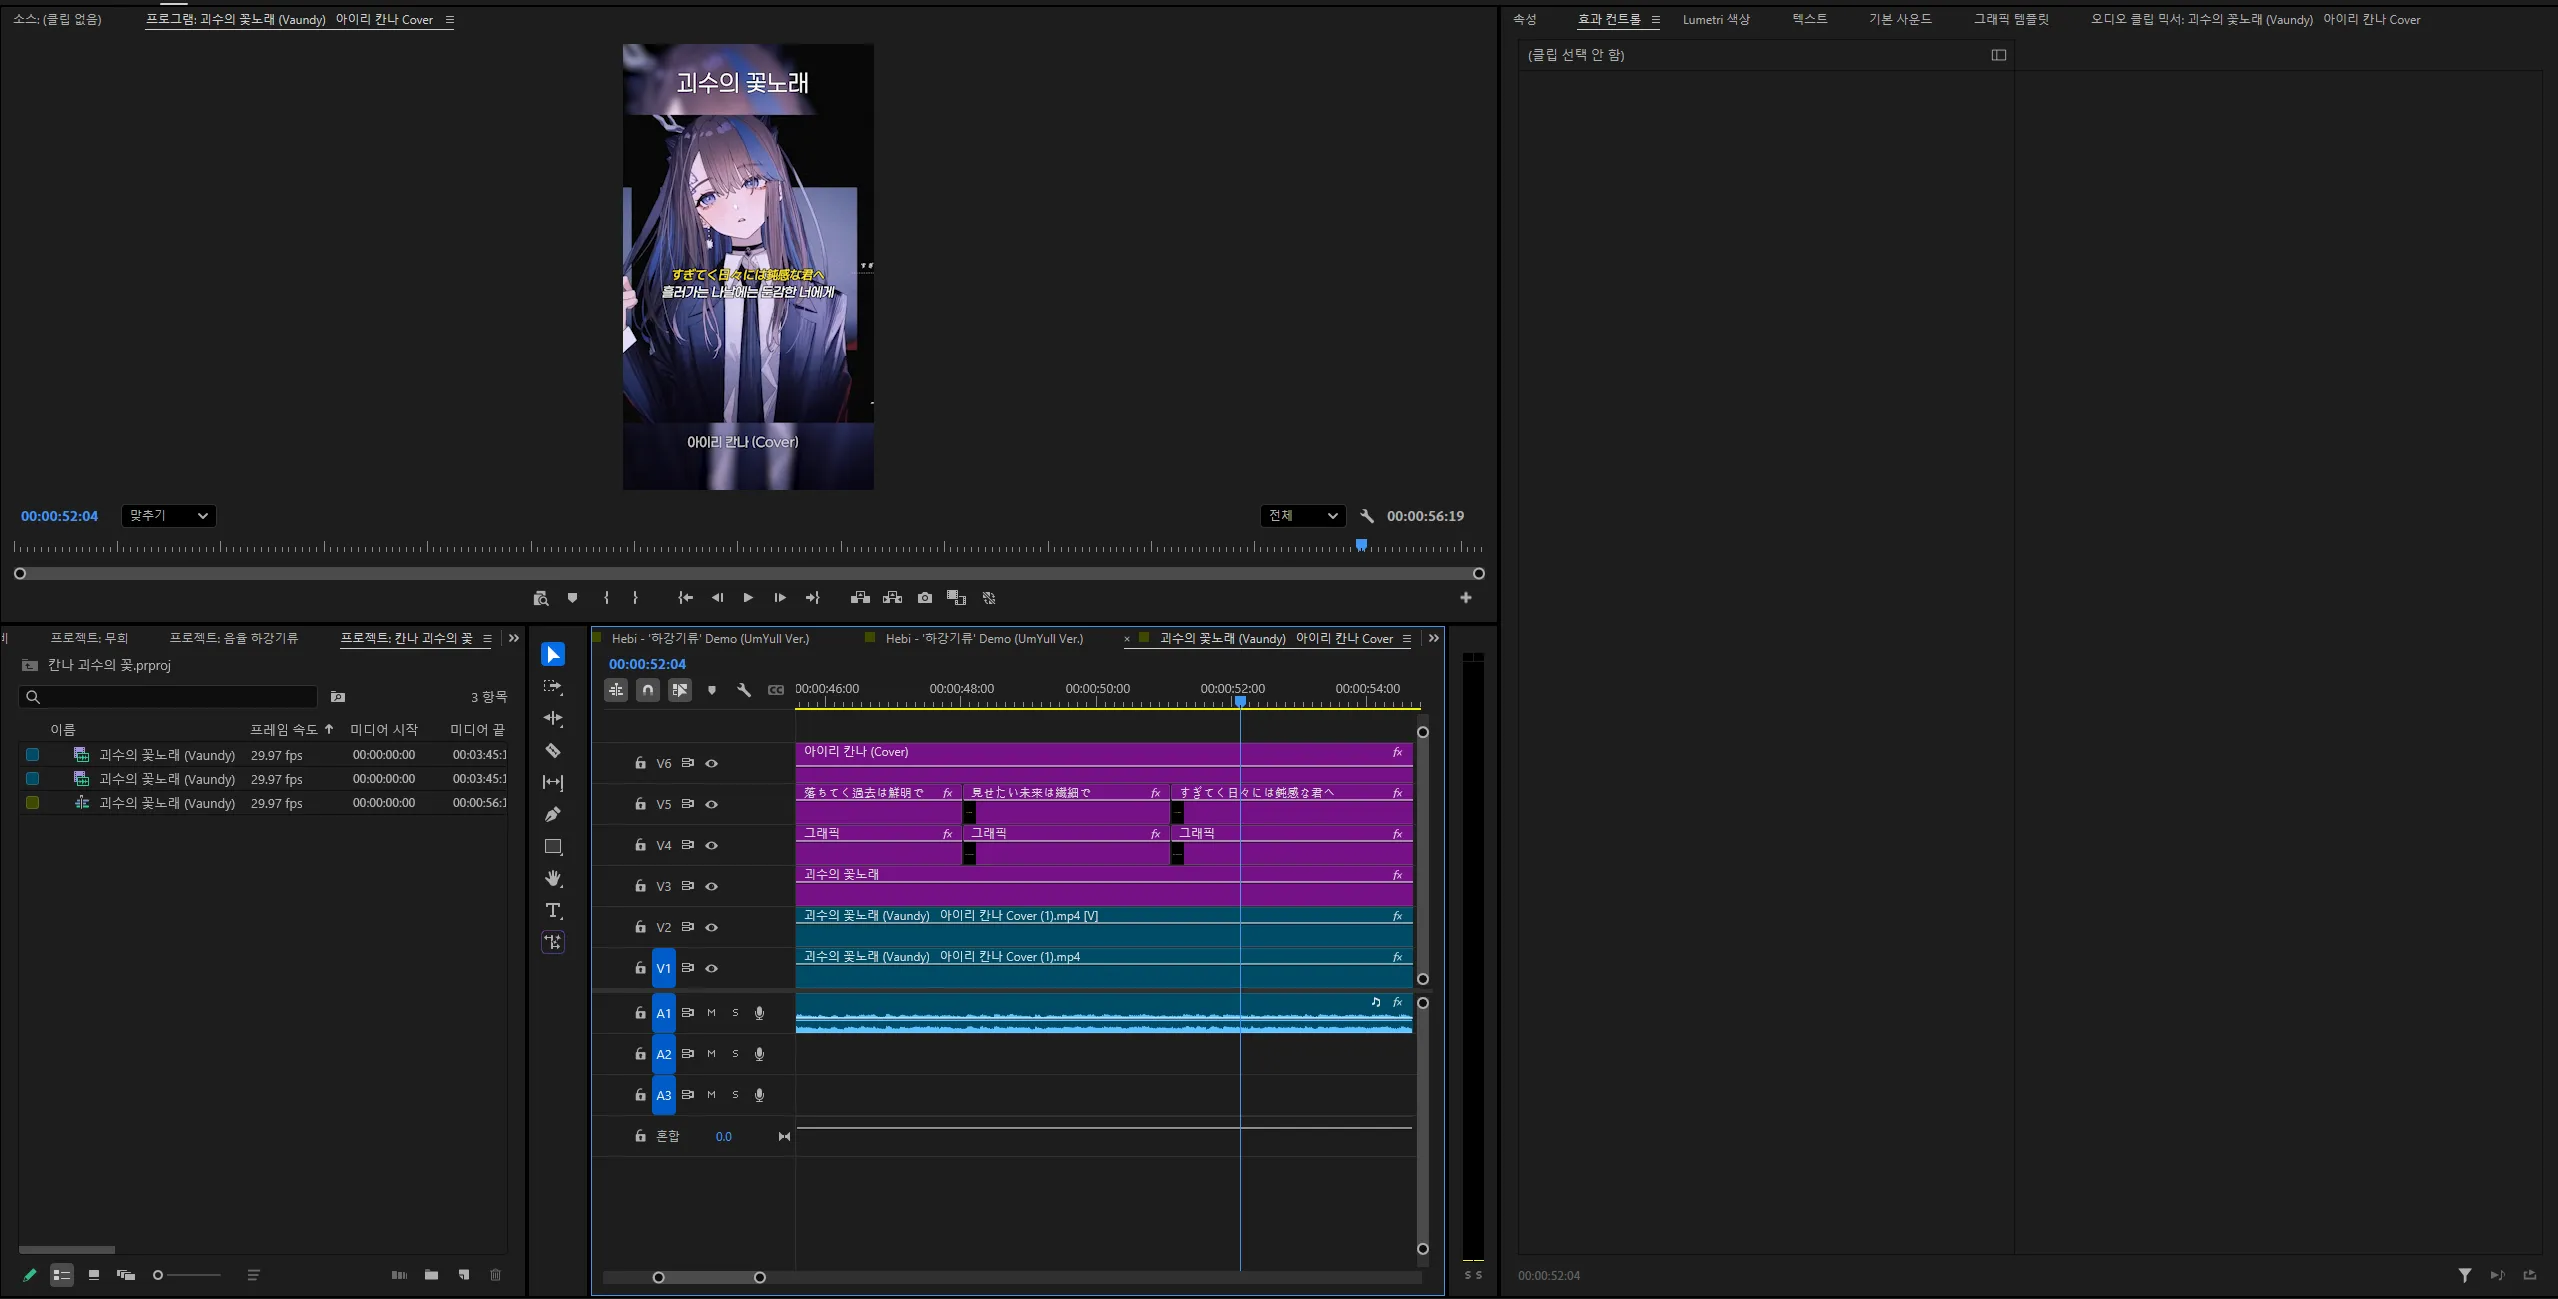Mute the A1 audio track
The image size is (2558, 1299).
point(712,1013)
